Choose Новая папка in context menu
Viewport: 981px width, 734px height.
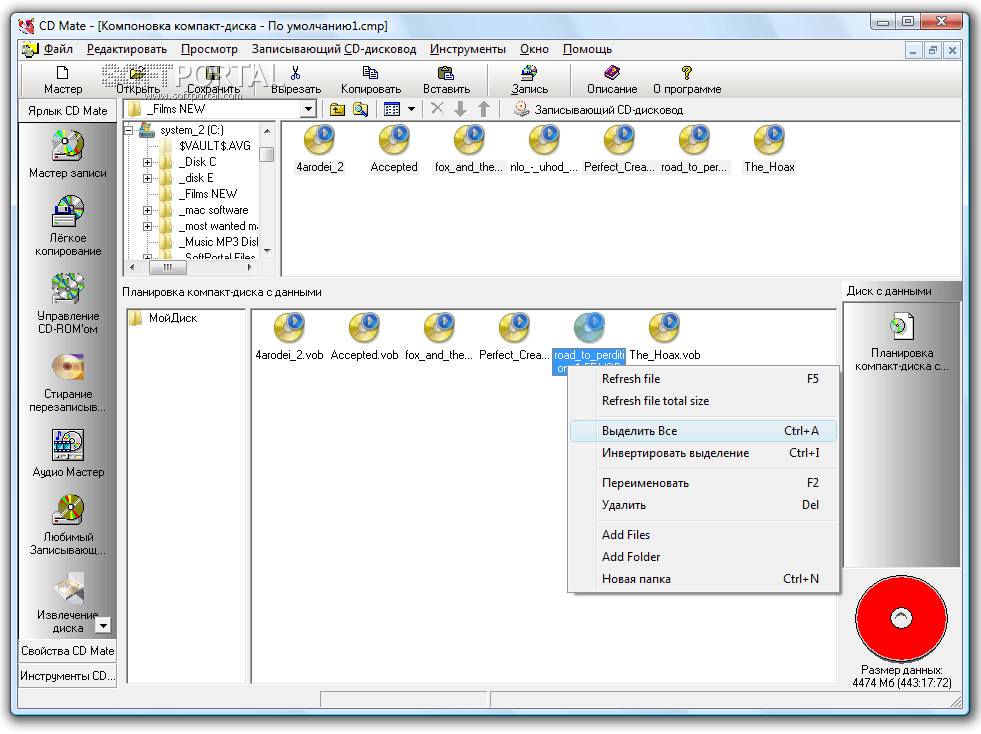(x=703, y=579)
